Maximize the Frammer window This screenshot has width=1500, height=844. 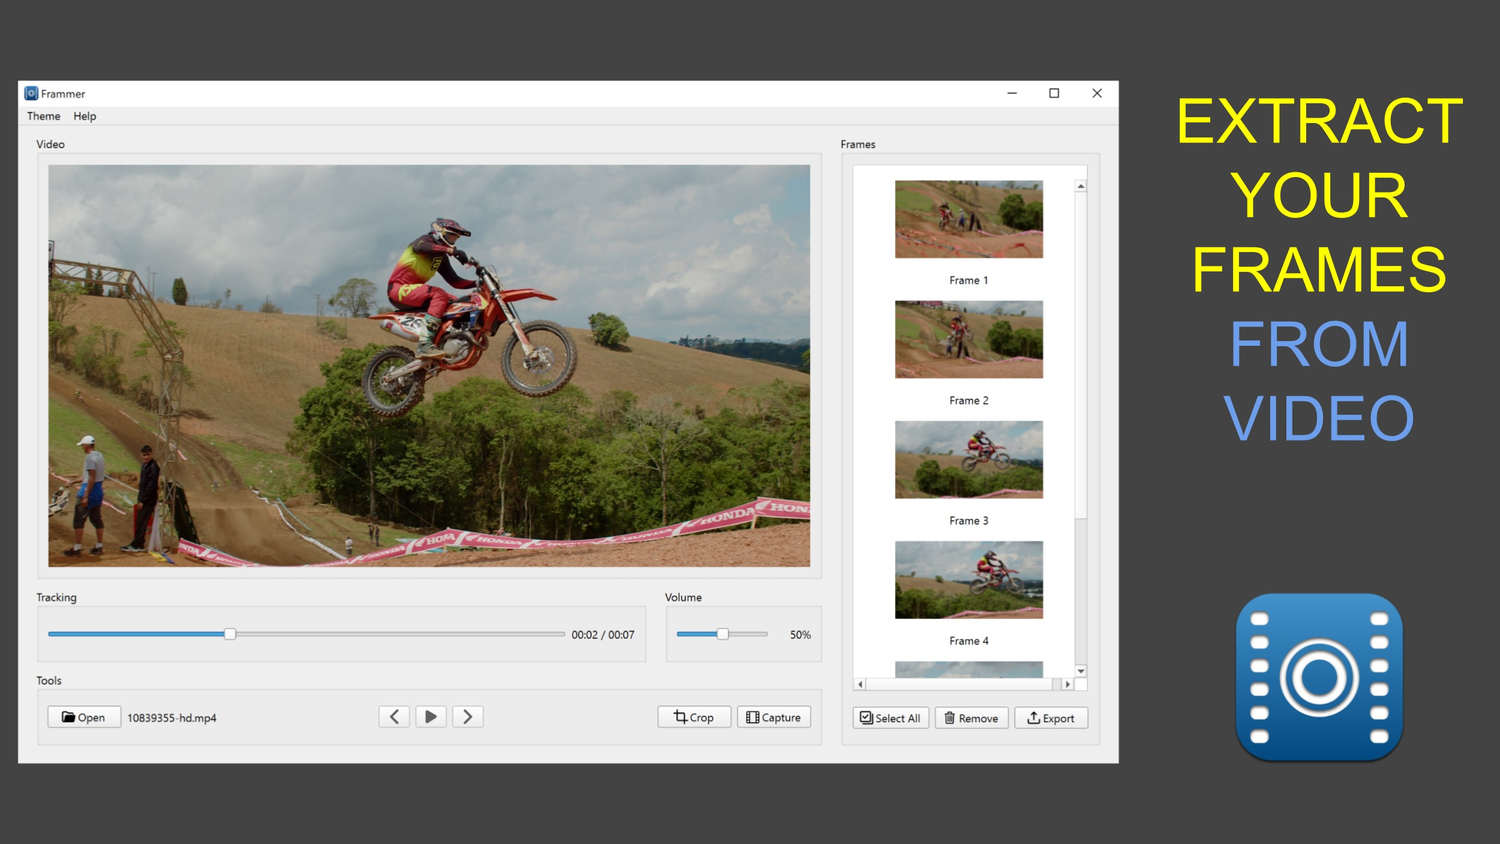click(1054, 93)
